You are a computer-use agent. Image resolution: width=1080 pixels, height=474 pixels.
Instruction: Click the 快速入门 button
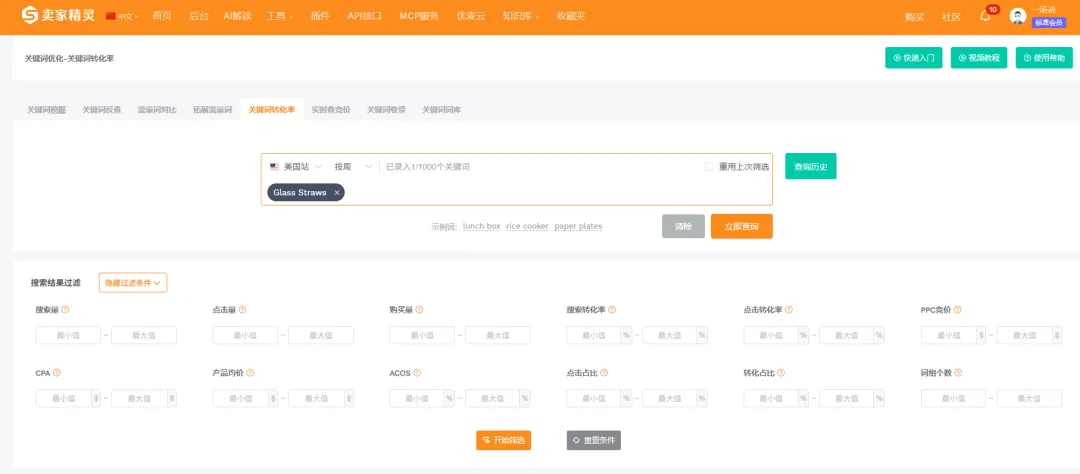pyautogui.click(x=913, y=58)
